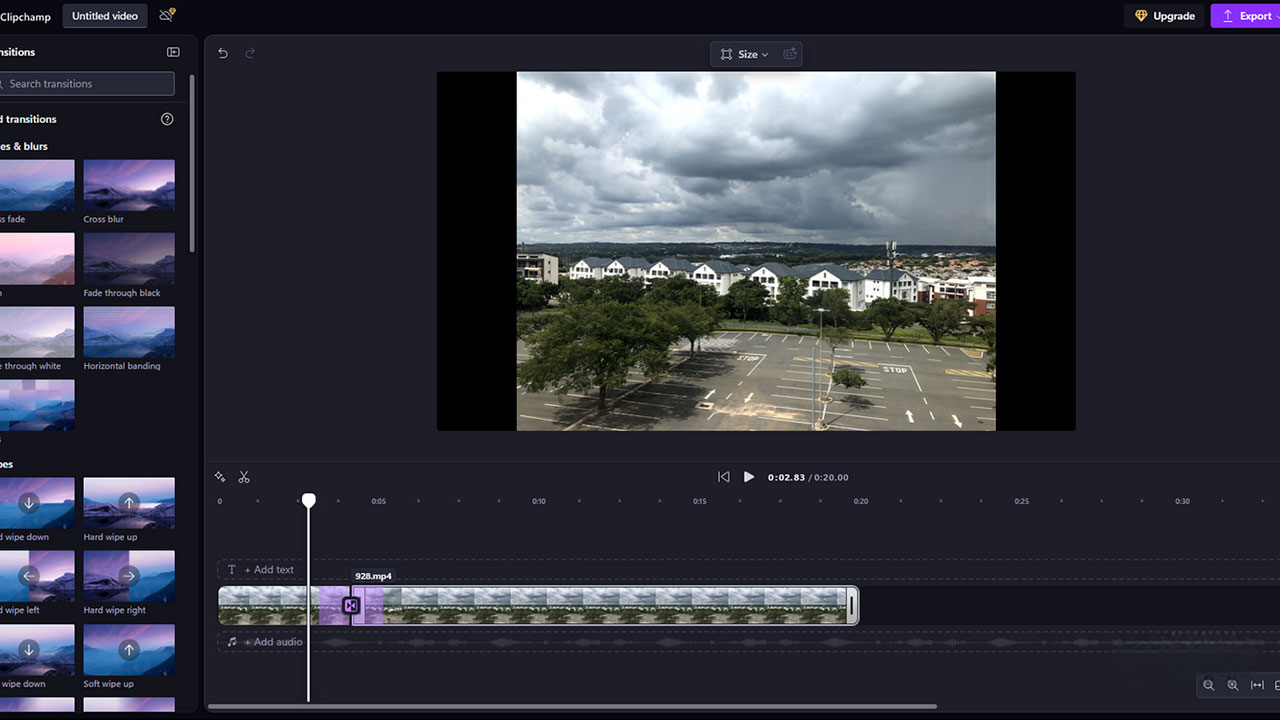This screenshot has height=720, width=1280.
Task: Click the 0:15 mark on timeline ruler
Action: 700,501
